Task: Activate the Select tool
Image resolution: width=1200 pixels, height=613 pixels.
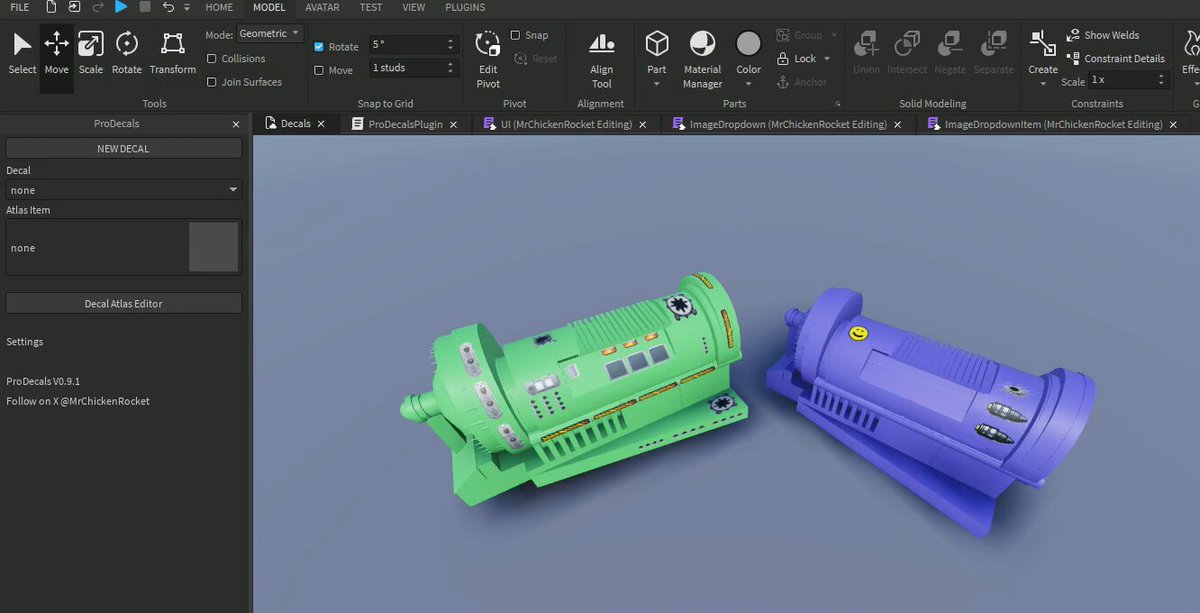Action: tap(22, 54)
